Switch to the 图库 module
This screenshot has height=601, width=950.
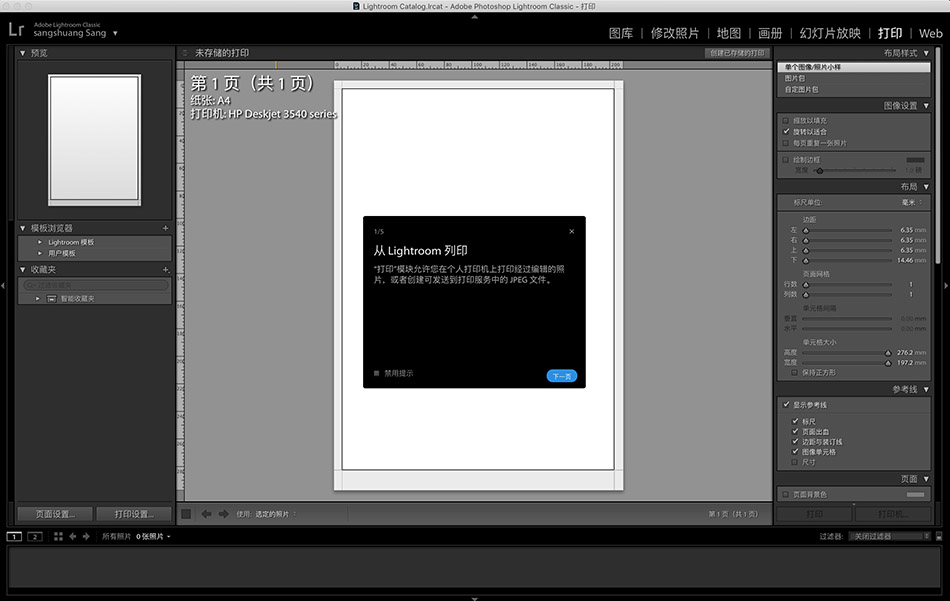pos(620,33)
